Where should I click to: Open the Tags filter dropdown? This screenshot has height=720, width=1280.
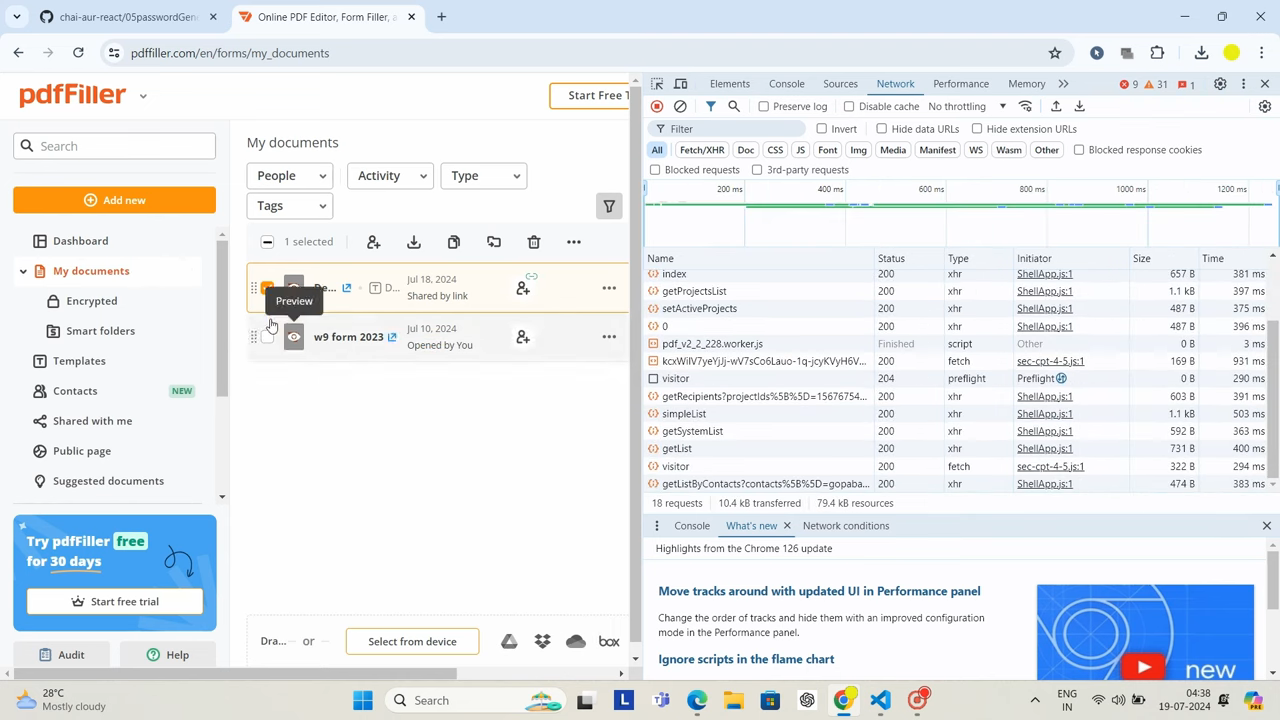click(x=290, y=206)
